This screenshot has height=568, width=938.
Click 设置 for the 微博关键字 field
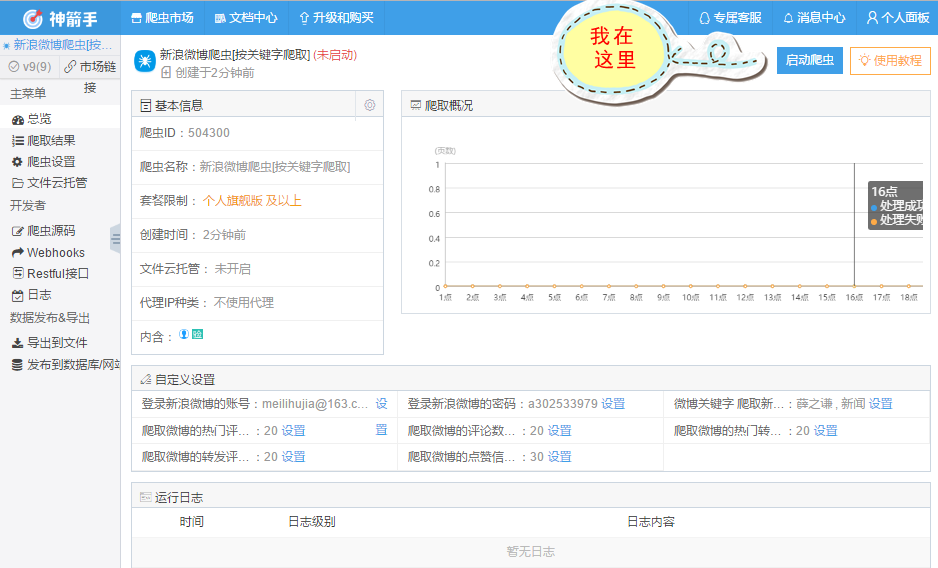pyautogui.click(x=880, y=404)
